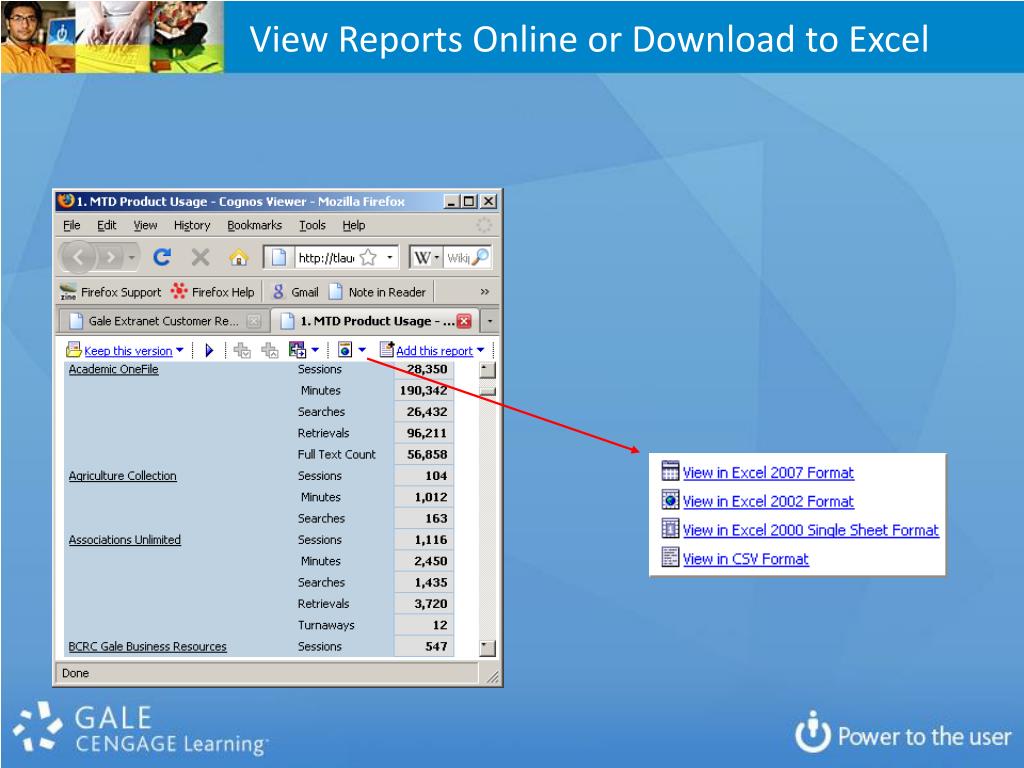Screen dimensions: 1024x768
Task: Click the Firefox forward arrow button
Action: point(111,258)
